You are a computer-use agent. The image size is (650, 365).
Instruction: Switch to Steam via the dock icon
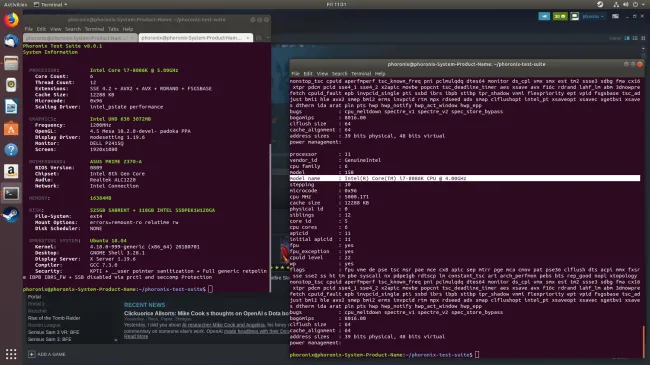(11, 215)
